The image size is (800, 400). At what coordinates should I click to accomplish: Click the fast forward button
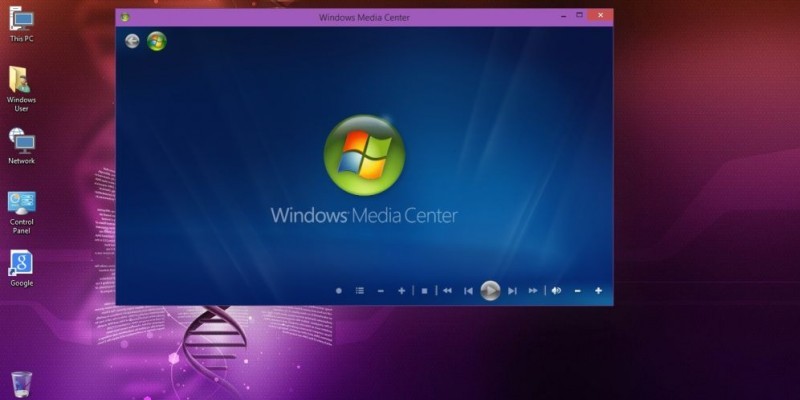pyautogui.click(x=533, y=291)
